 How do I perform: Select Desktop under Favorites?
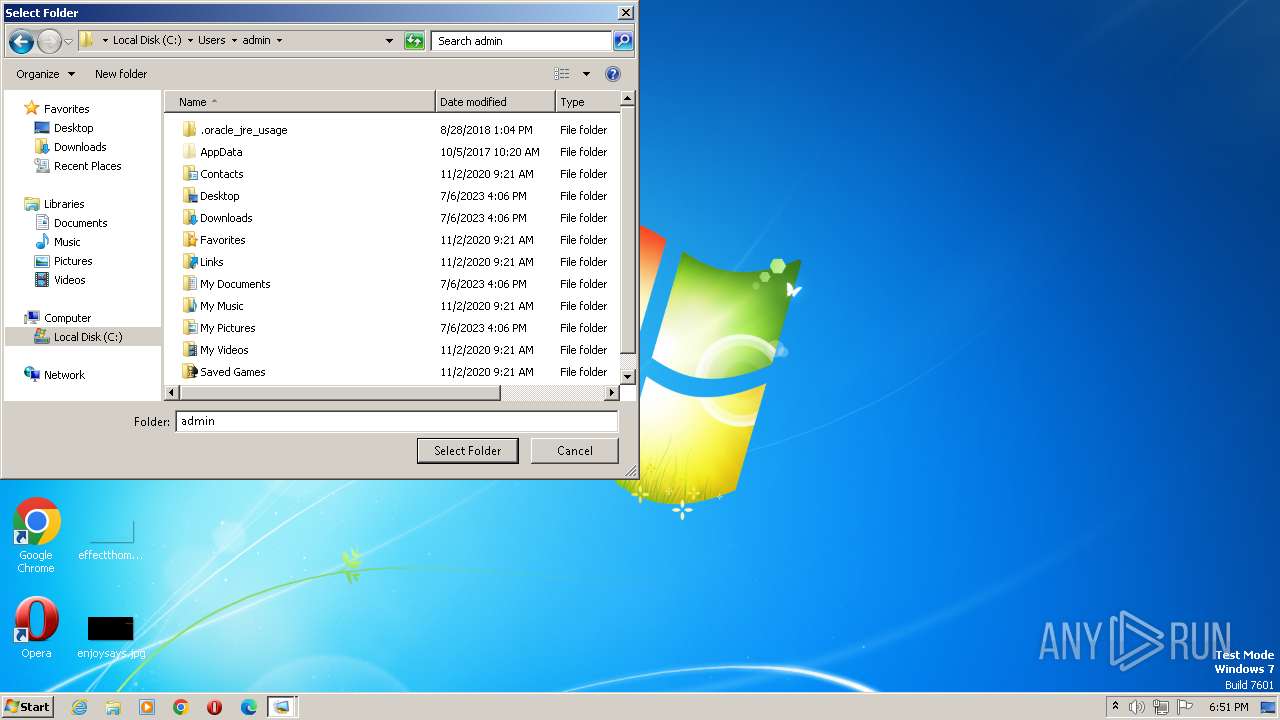click(x=73, y=128)
